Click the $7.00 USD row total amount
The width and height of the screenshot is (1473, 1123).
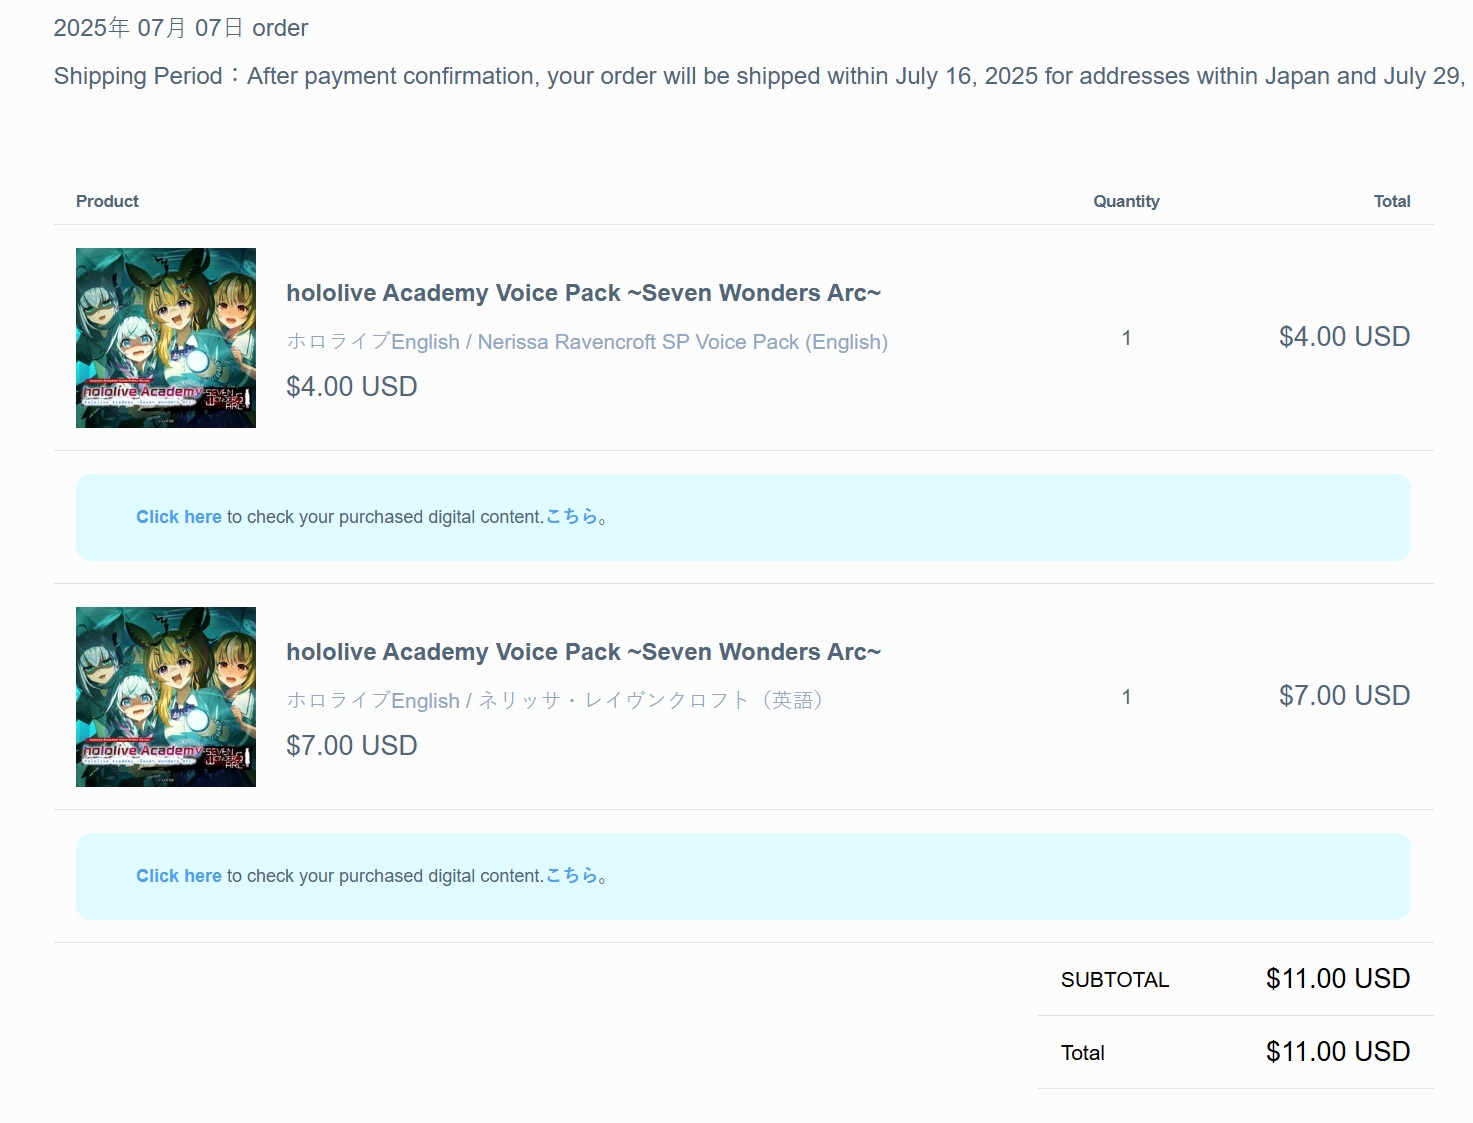tap(1344, 696)
